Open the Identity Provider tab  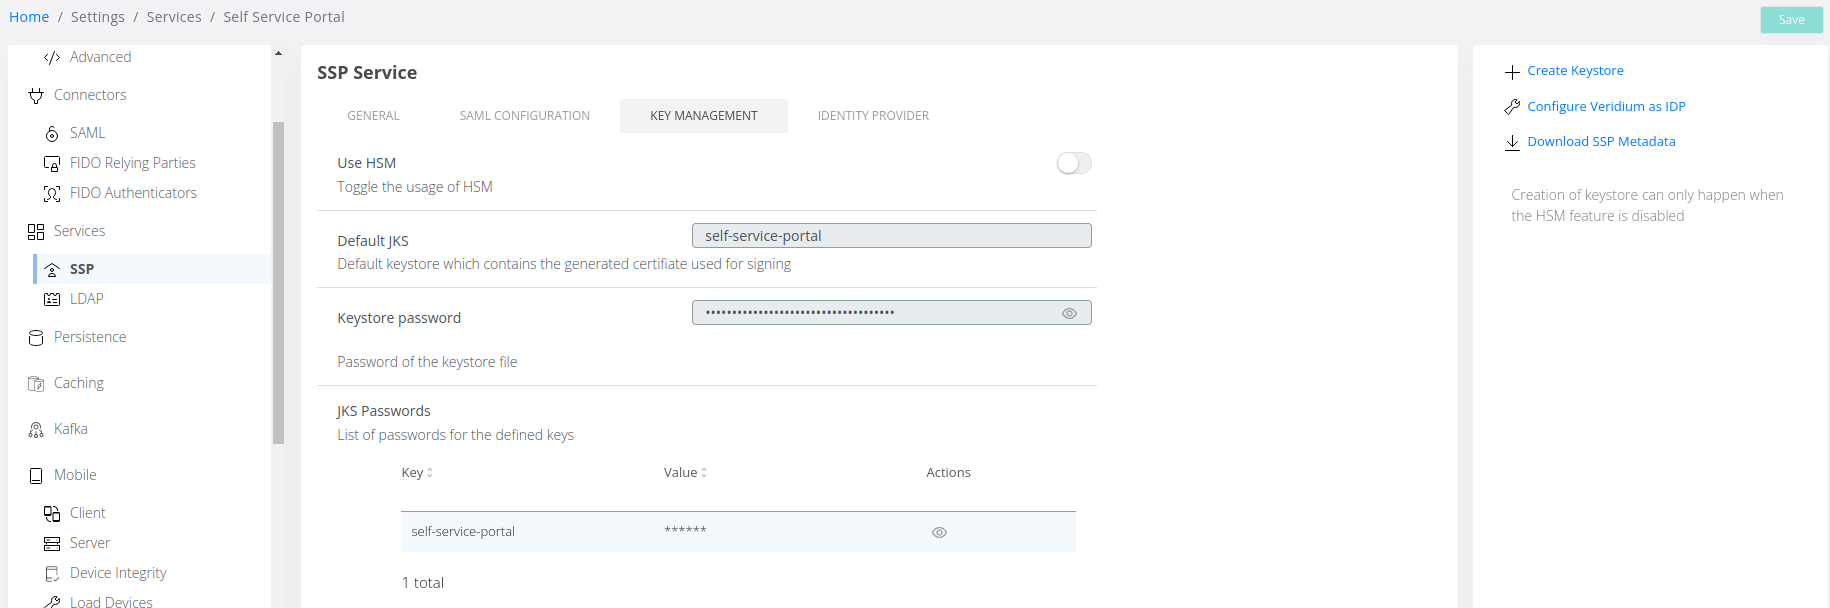point(873,116)
